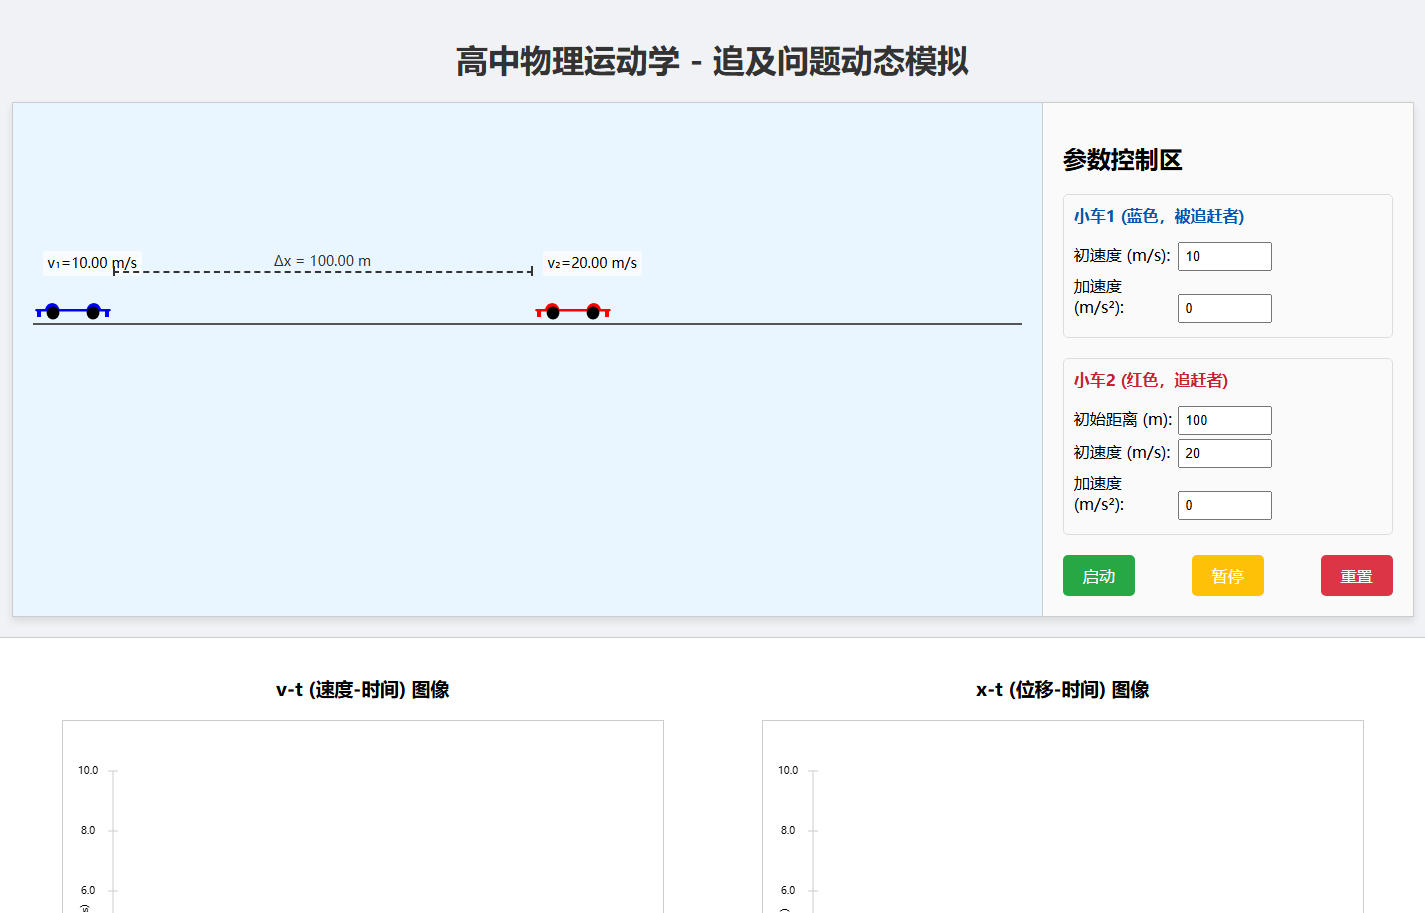Screen dimensions: 1425x913
Task: Click Car 2 初速度 field showing 20
Action: [1224, 453]
